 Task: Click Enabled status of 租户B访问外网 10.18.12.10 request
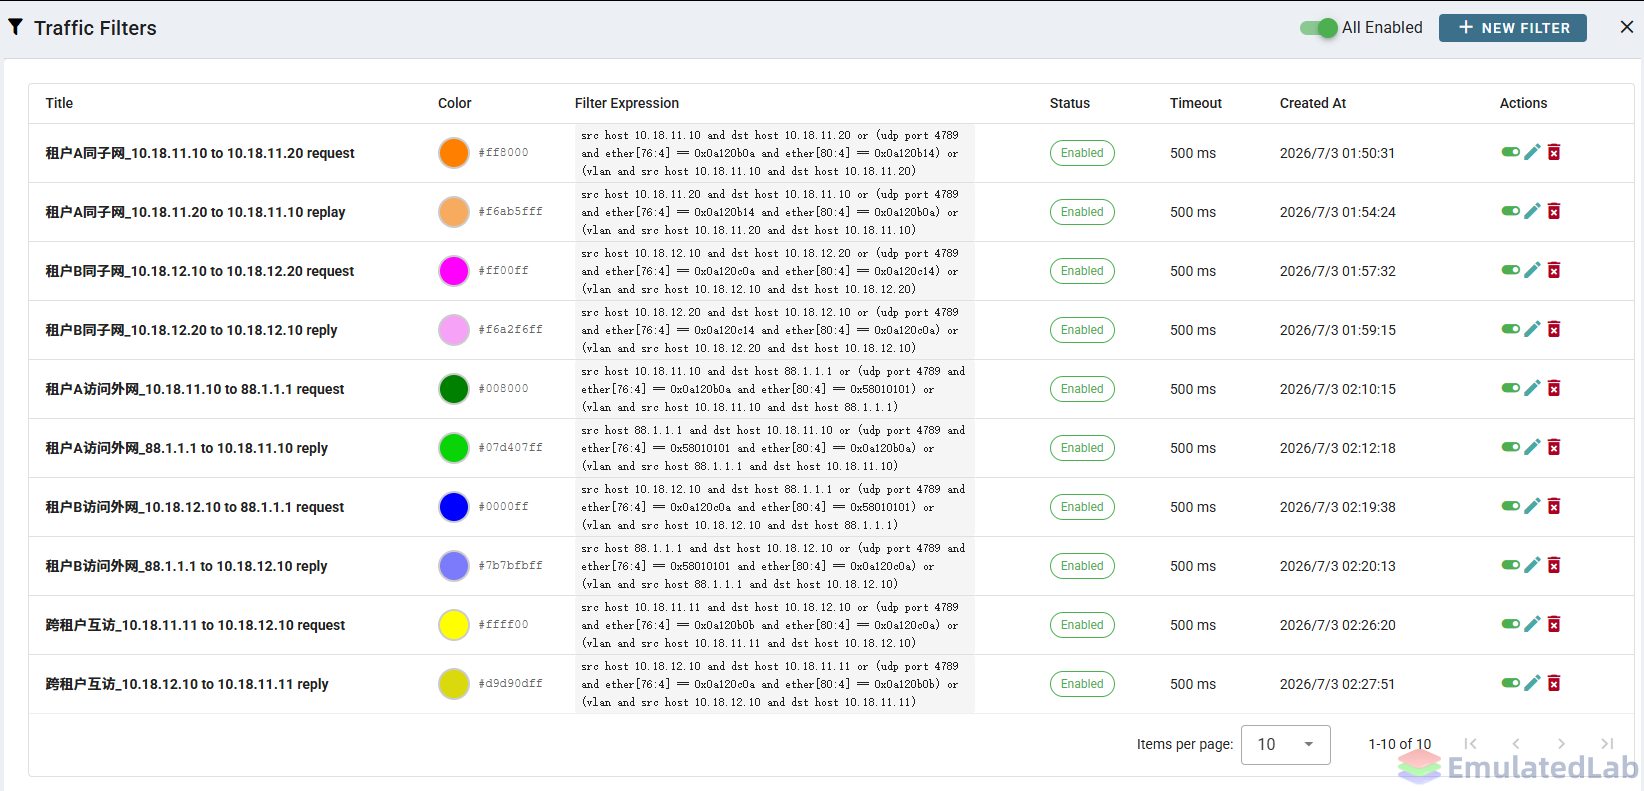(x=1082, y=507)
